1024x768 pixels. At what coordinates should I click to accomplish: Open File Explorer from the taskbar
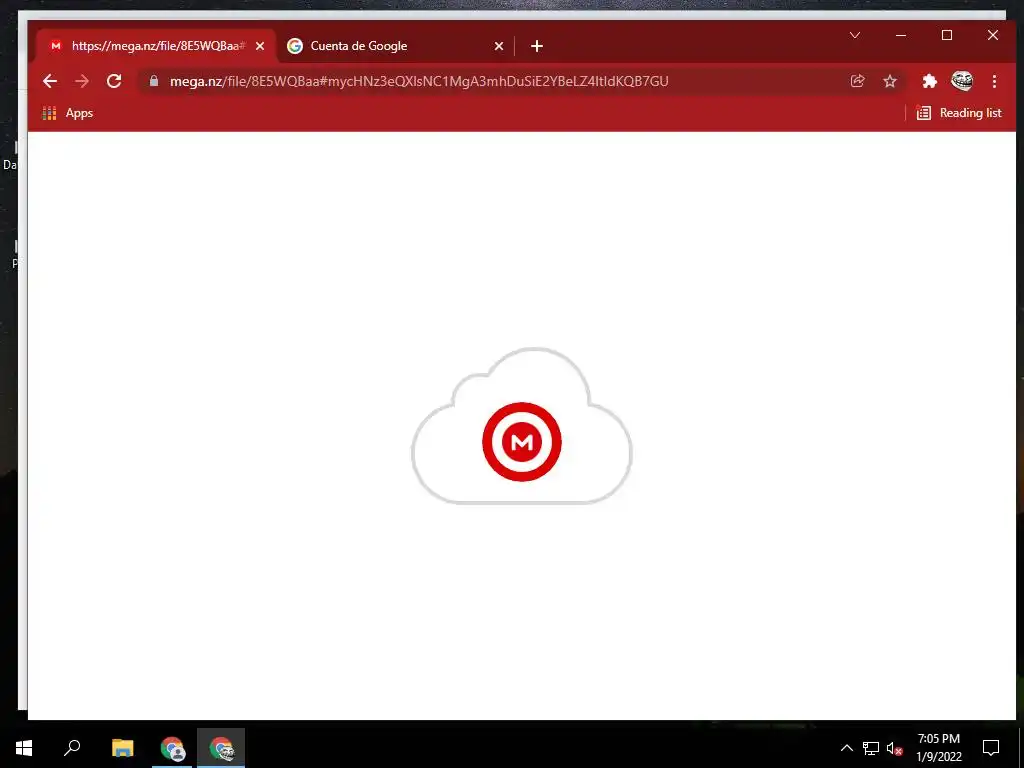click(122, 748)
